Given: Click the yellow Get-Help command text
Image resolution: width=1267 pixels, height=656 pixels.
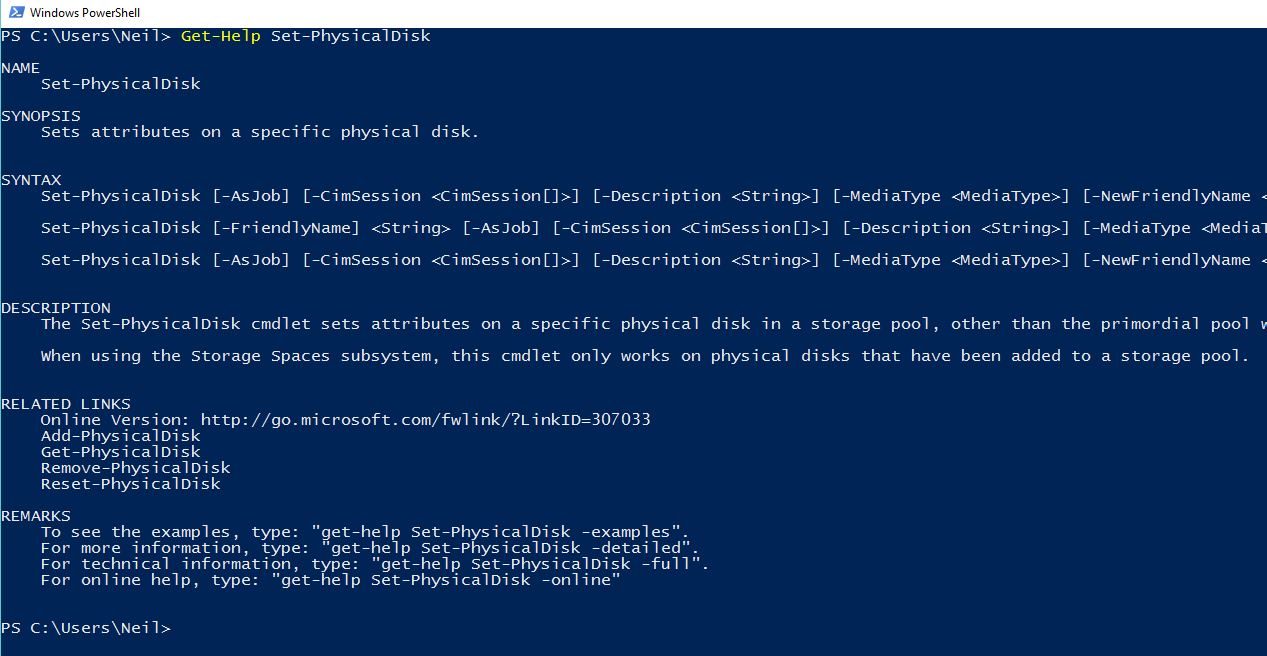Looking at the screenshot, I should [x=220, y=36].
